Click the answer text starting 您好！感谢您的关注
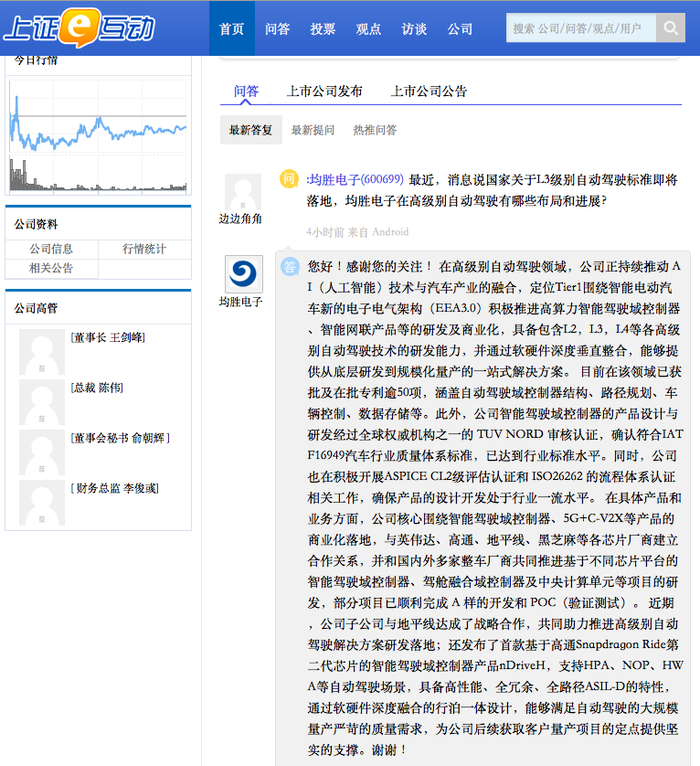This screenshot has width=700, height=766. tap(494, 508)
